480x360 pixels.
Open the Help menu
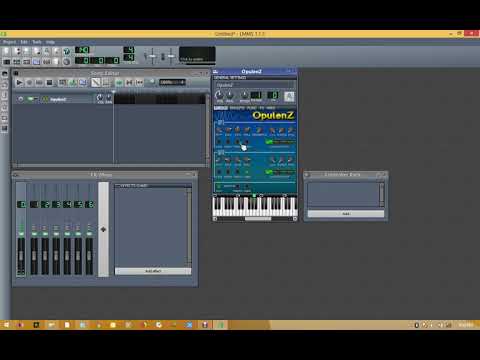(x=50, y=42)
